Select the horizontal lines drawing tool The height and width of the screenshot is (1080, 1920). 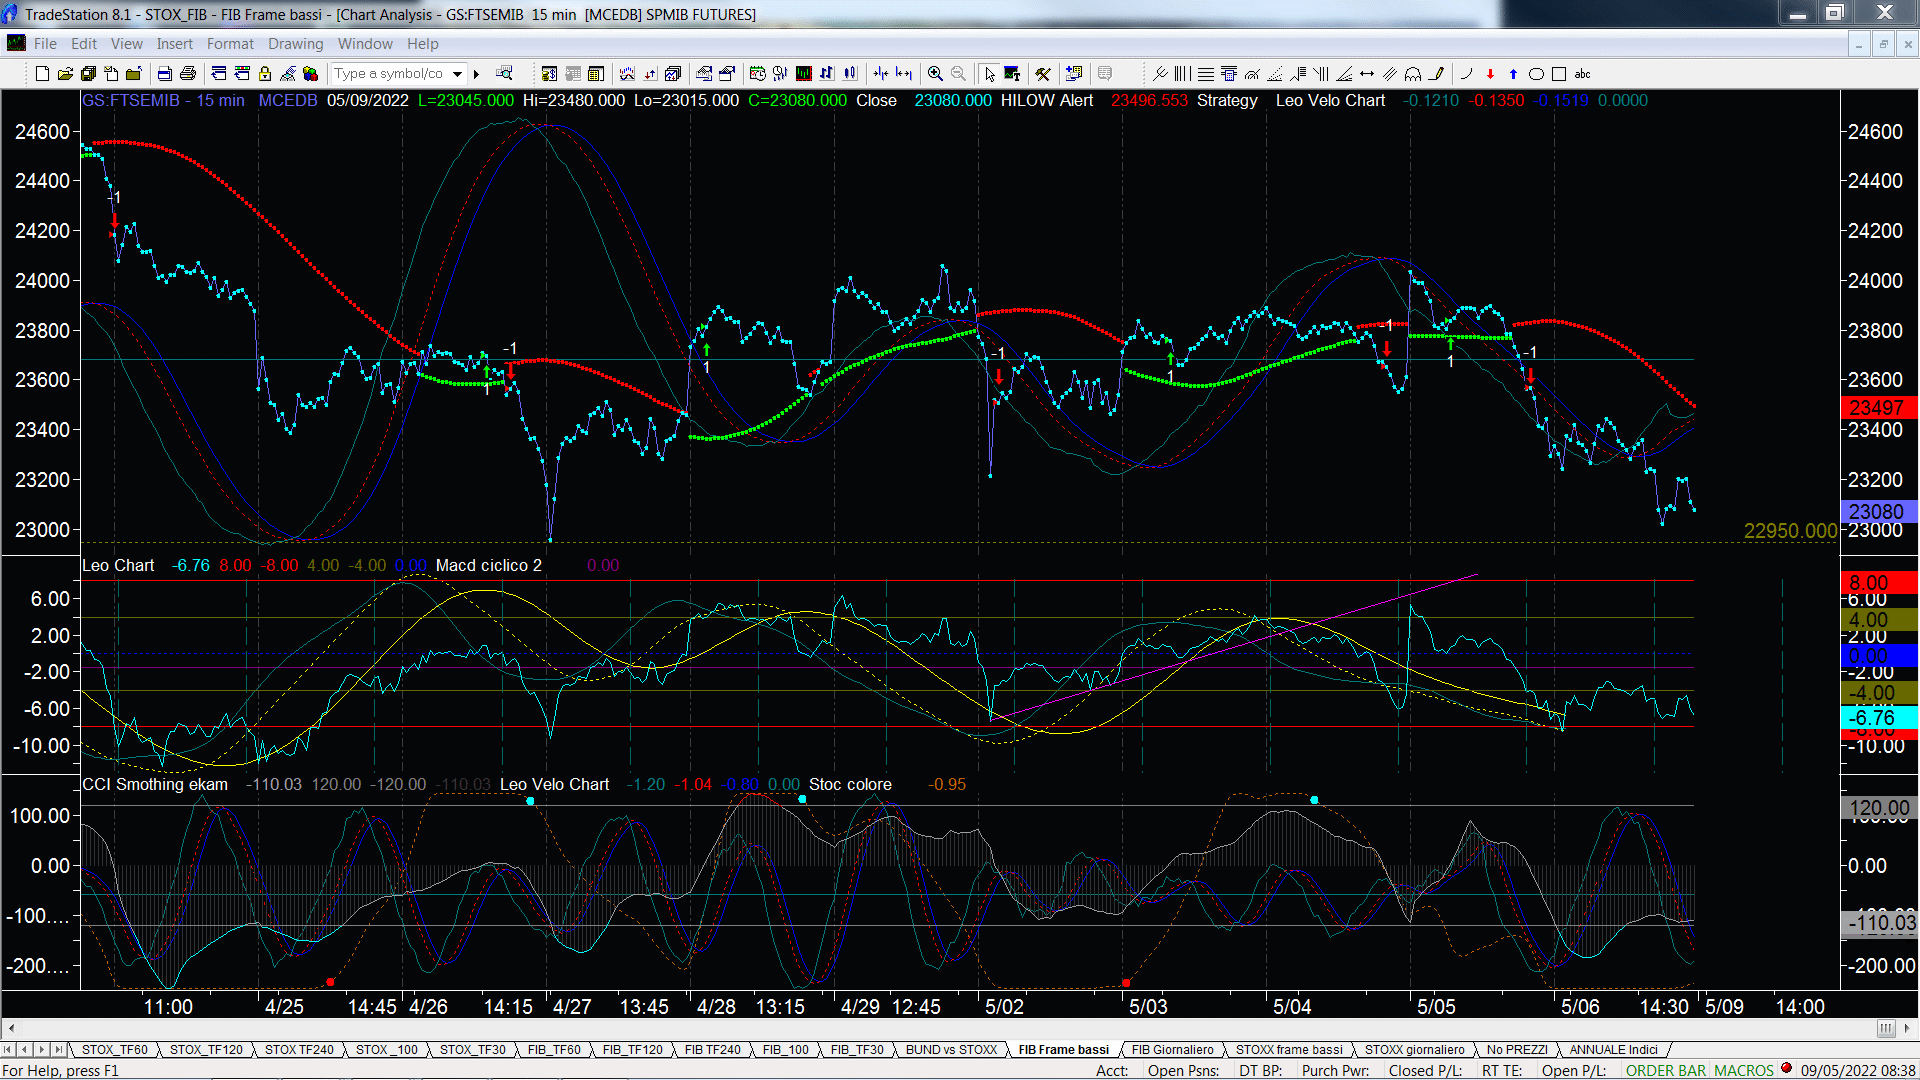tap(1206, 74)
